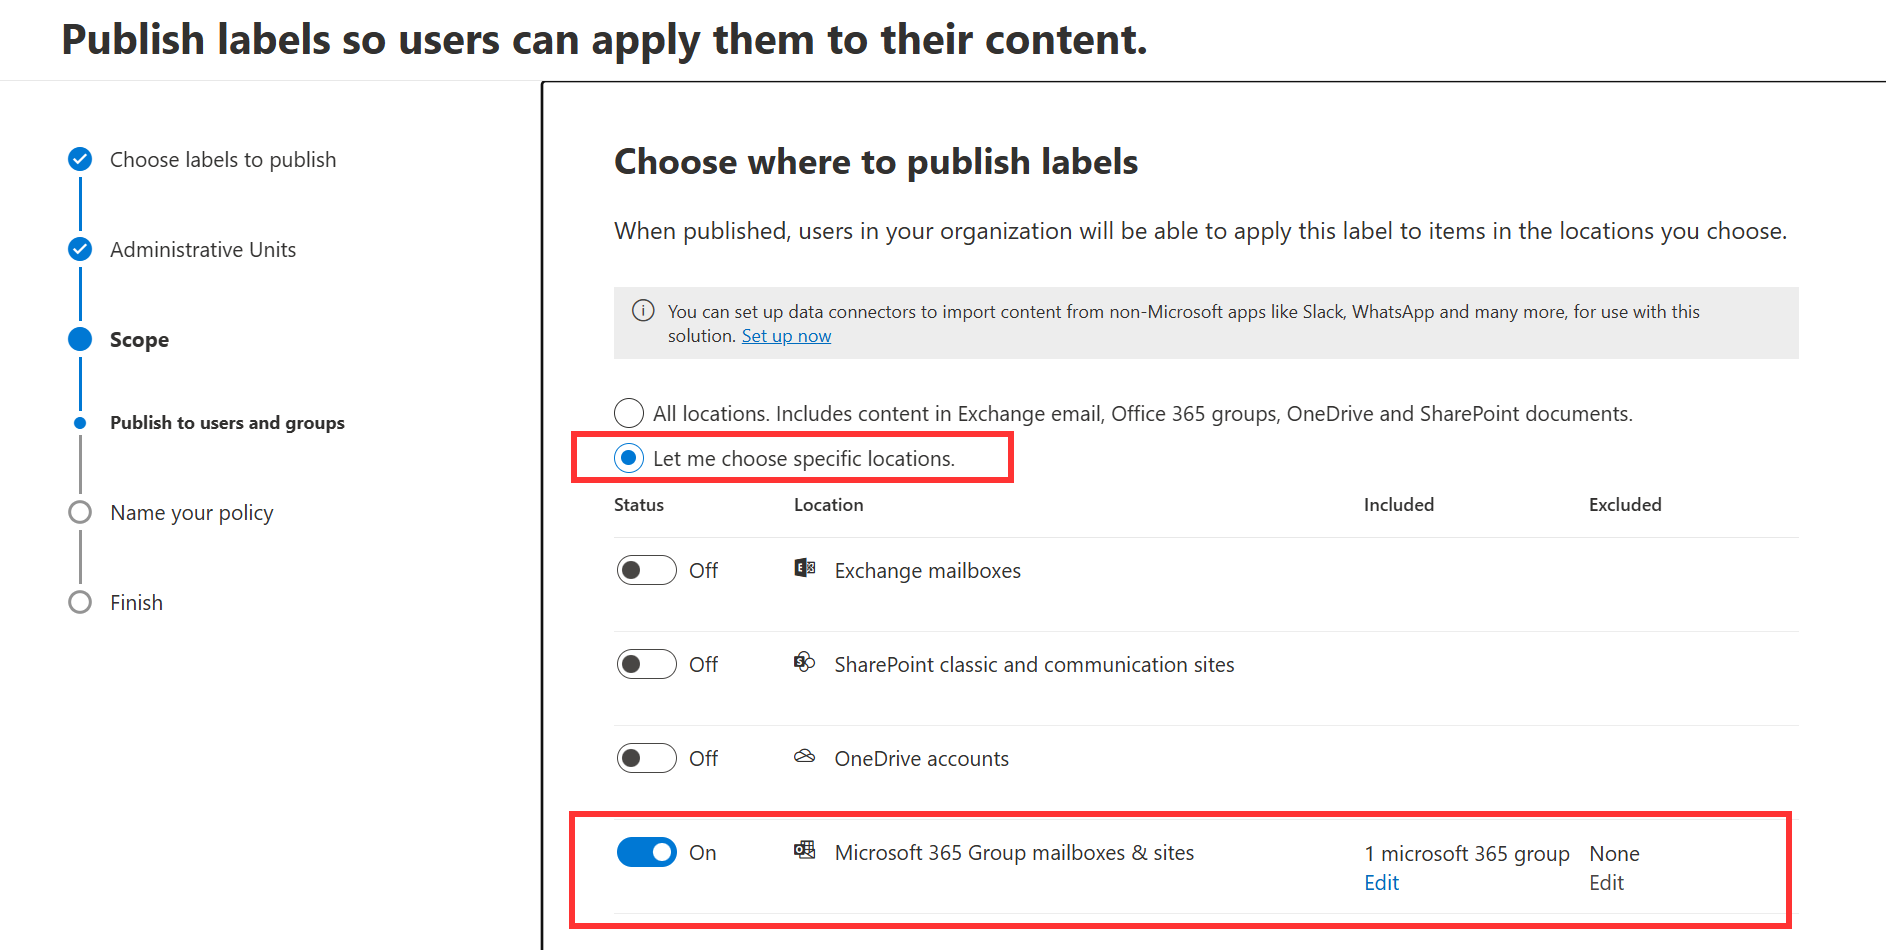The width and height of the screenshot is (1886, 950).
Task: Turn on SharePoint classic and communication sites
Action: [x=646, y=663]
